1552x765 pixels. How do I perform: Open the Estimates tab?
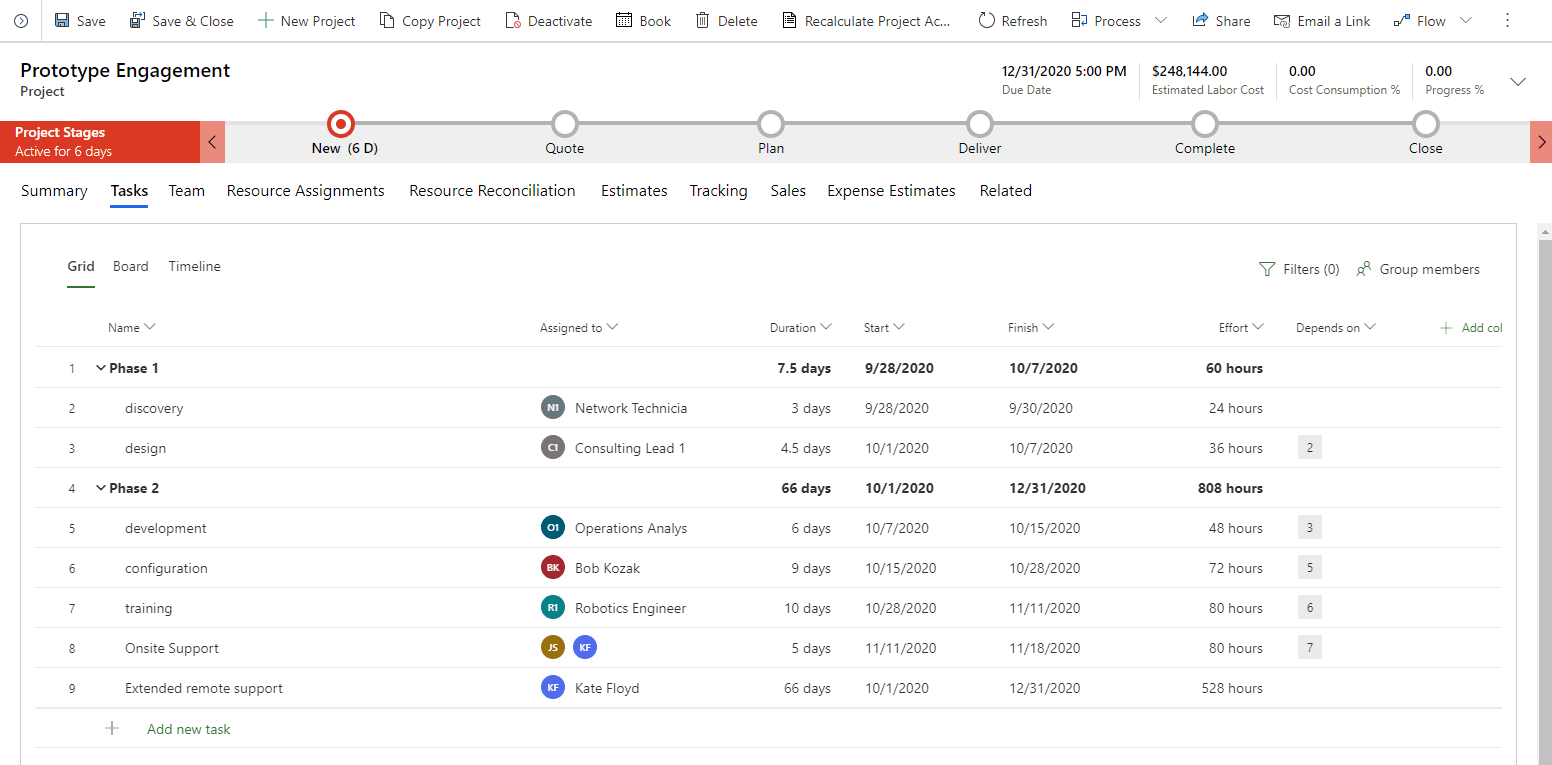point(634,191)
